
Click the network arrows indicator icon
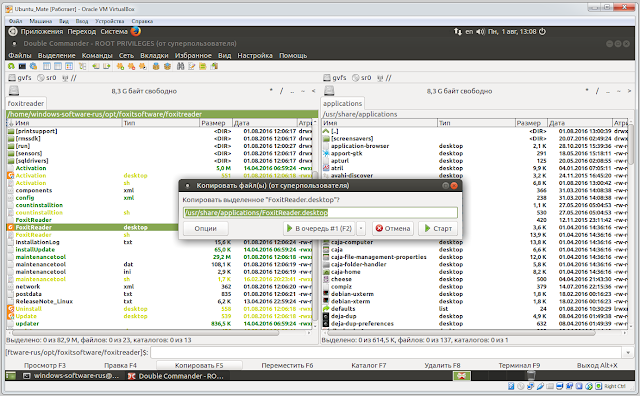458,31
